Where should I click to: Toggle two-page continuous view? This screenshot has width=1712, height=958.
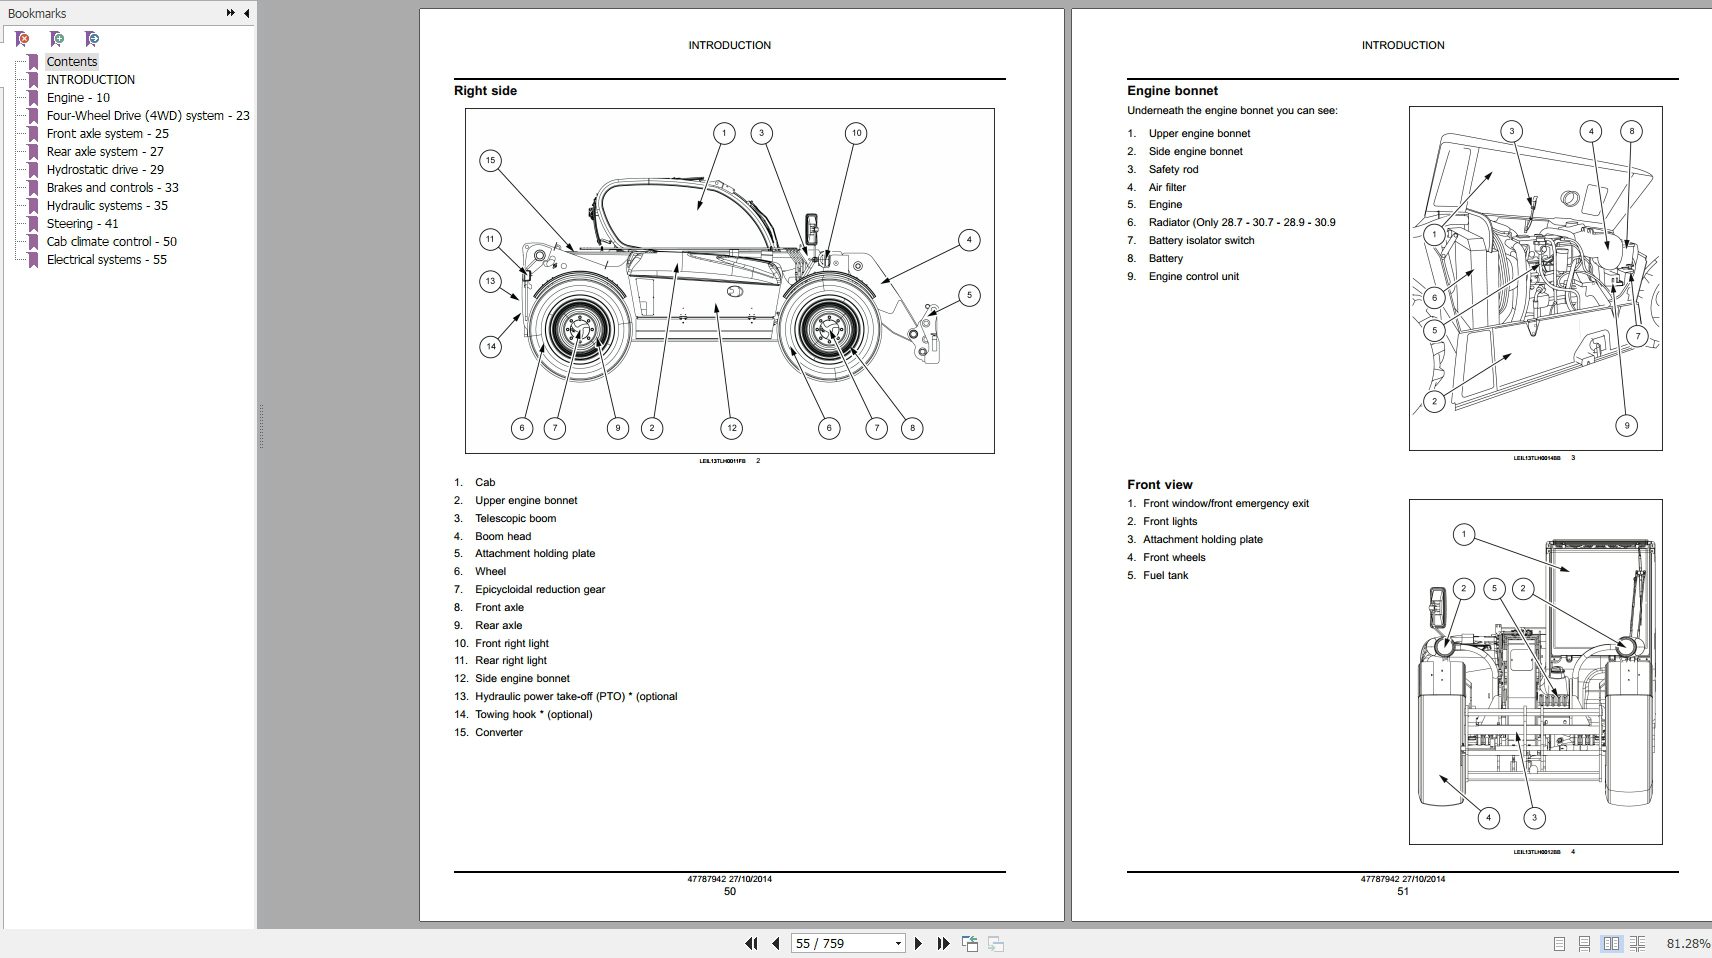tap(1638, 943)
